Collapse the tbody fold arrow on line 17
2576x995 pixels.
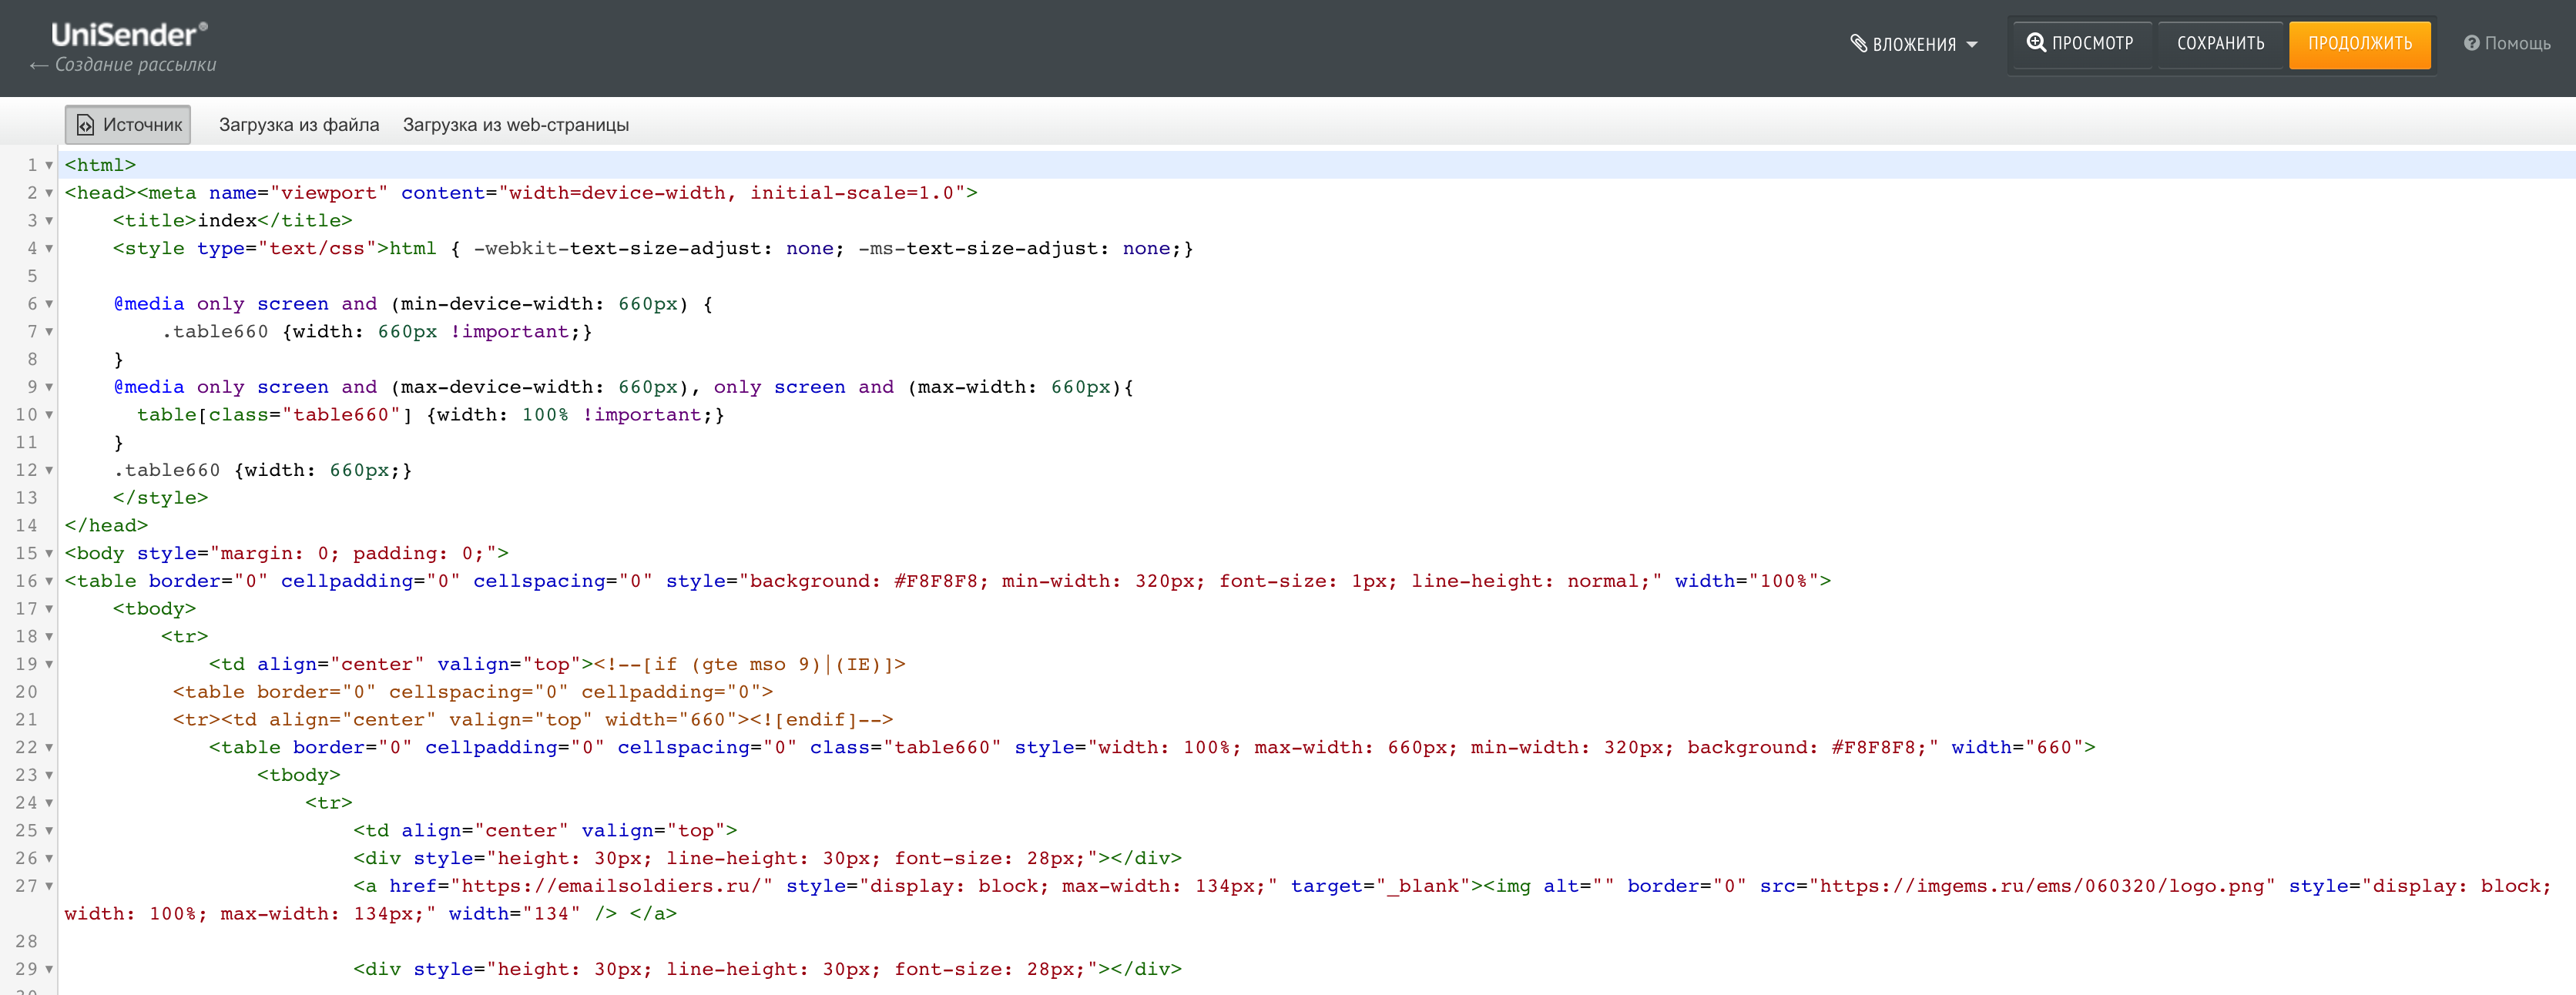click(49, 609)
